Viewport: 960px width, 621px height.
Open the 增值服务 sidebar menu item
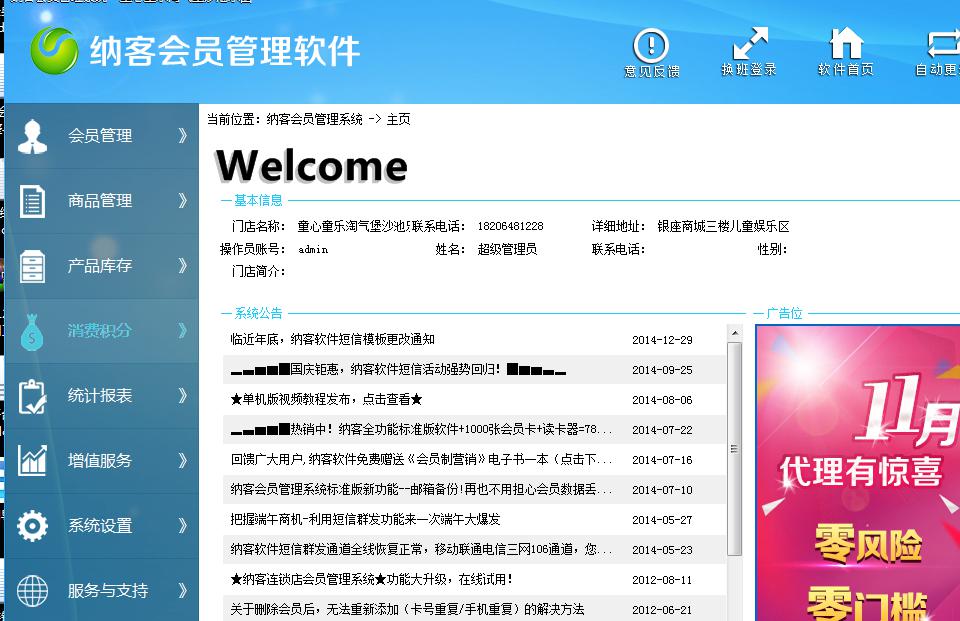[100, 461]
